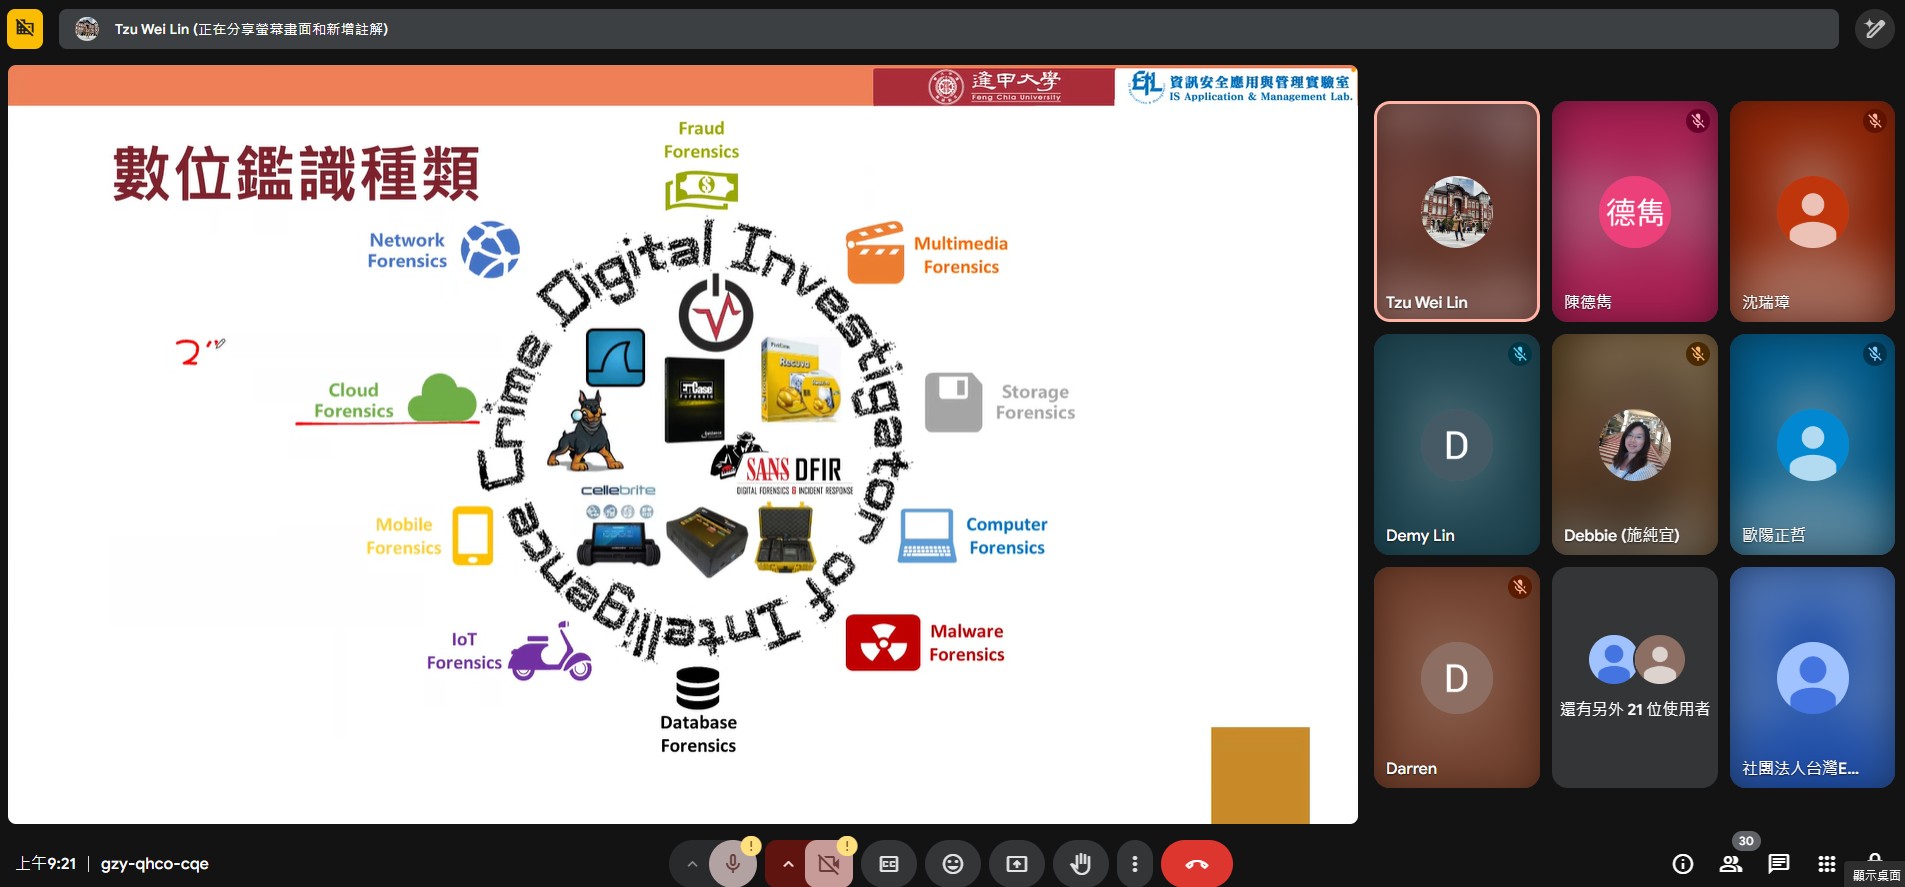
Task: Open the emoji reactions picker
Action: pos(952,864)
